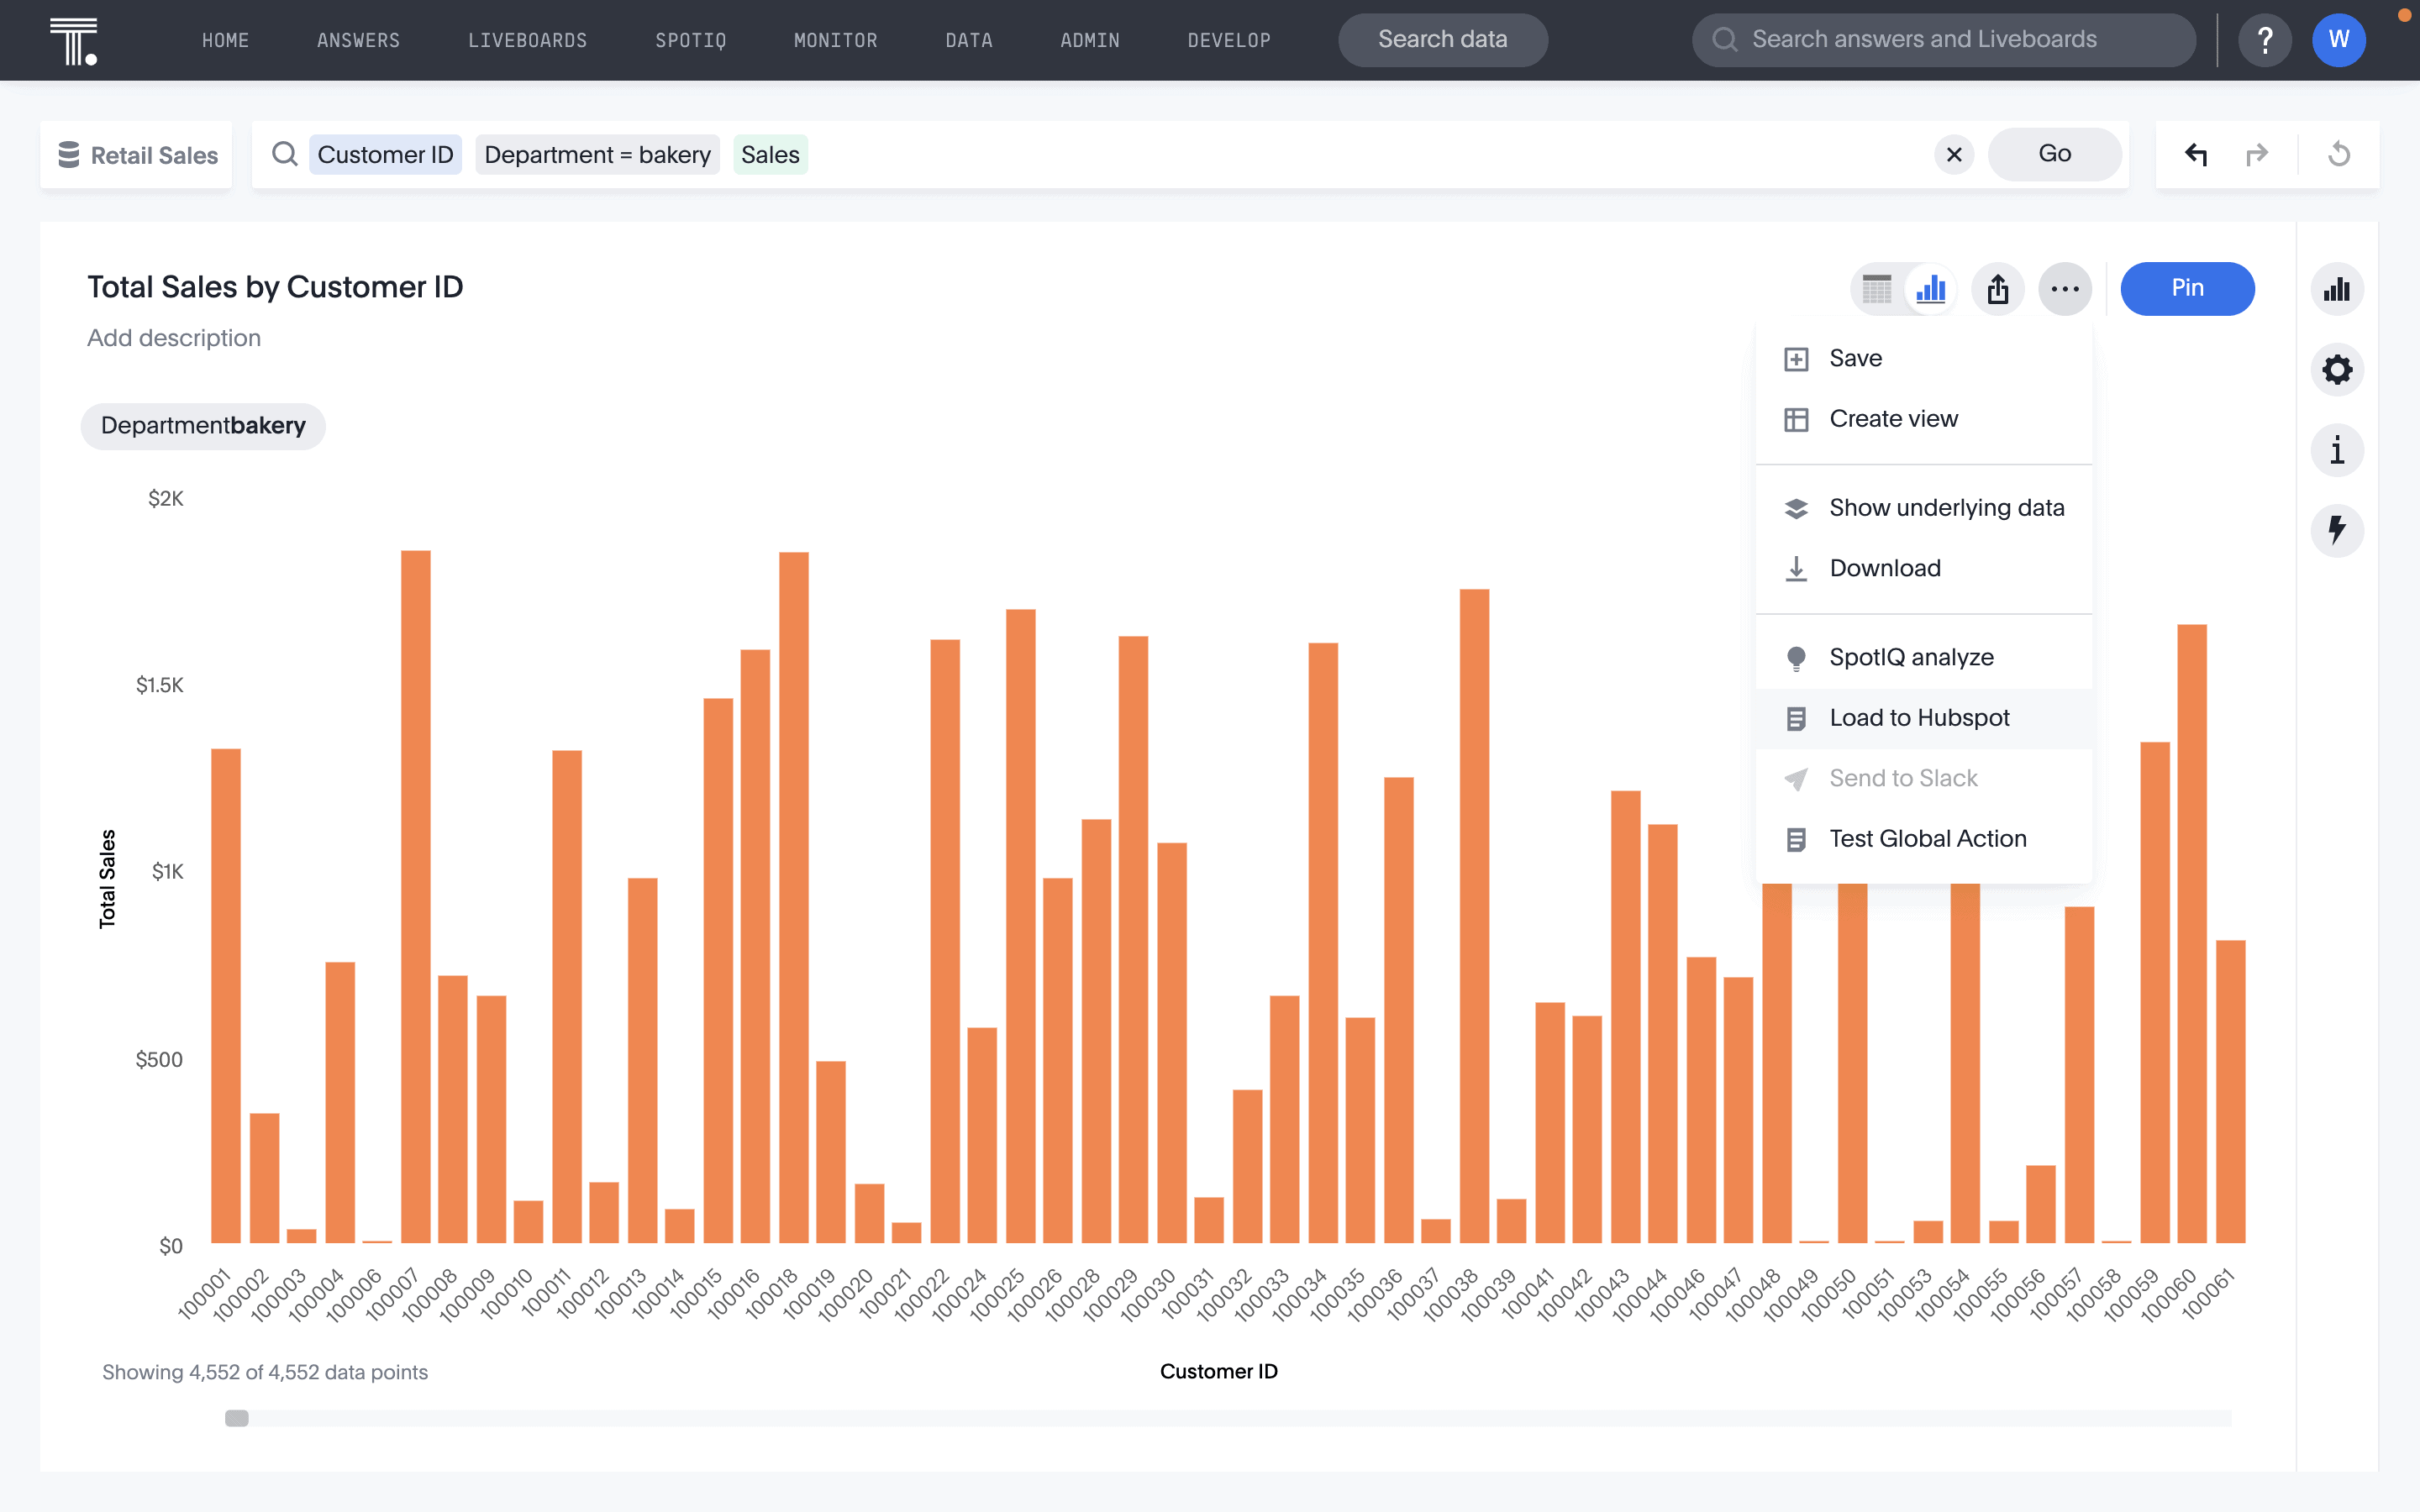Open the help question mark icon

[2265, 40]
